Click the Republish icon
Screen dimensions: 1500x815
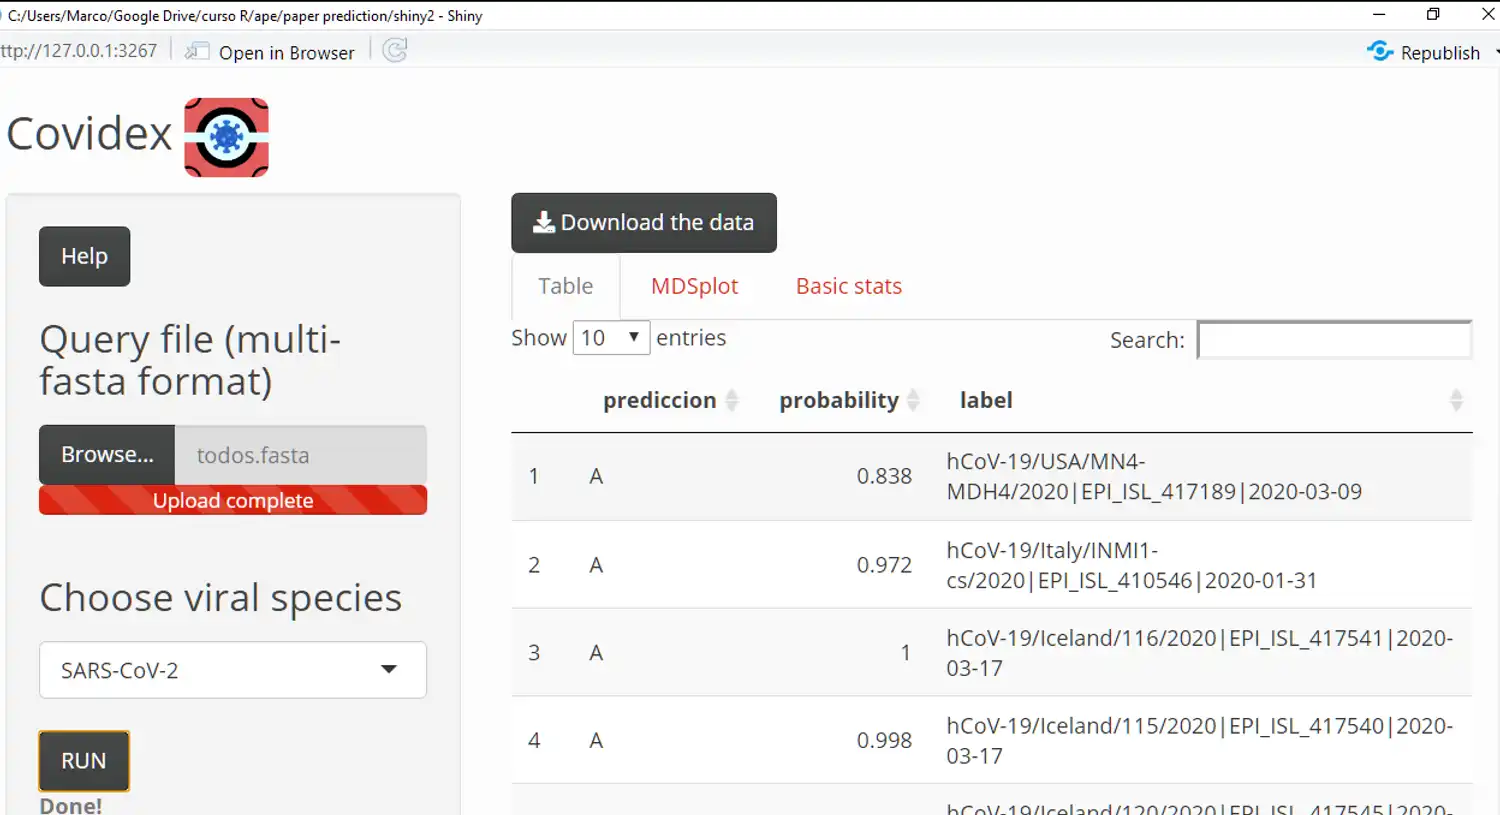coord(1380,51)
